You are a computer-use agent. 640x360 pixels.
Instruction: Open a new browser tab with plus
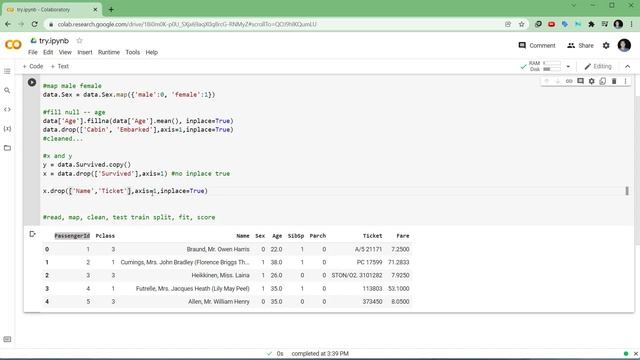point(111,9)
